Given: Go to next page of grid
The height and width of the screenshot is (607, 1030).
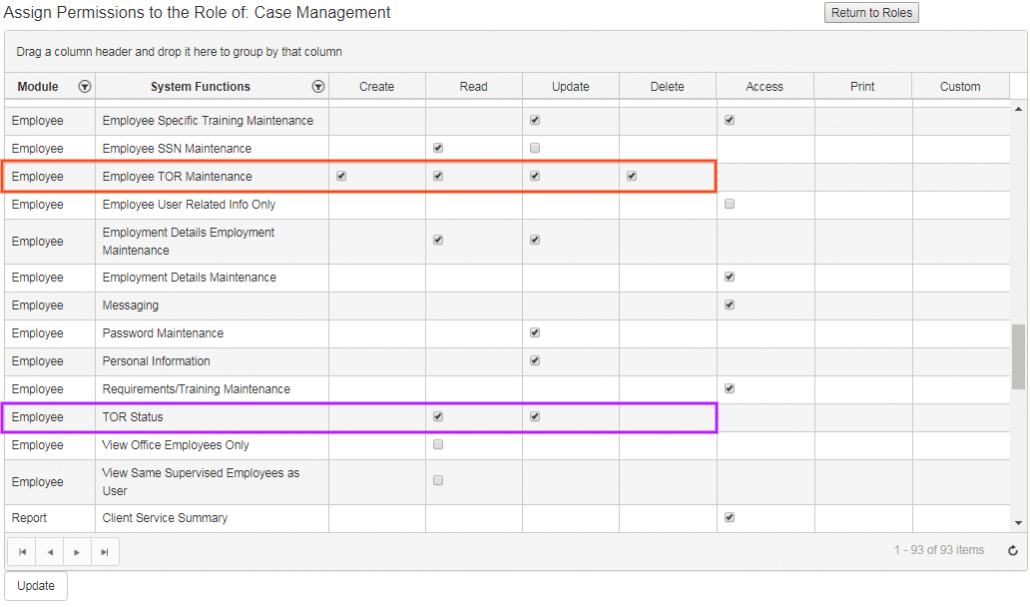Looking at the screenshot, I should pos(77,552).
